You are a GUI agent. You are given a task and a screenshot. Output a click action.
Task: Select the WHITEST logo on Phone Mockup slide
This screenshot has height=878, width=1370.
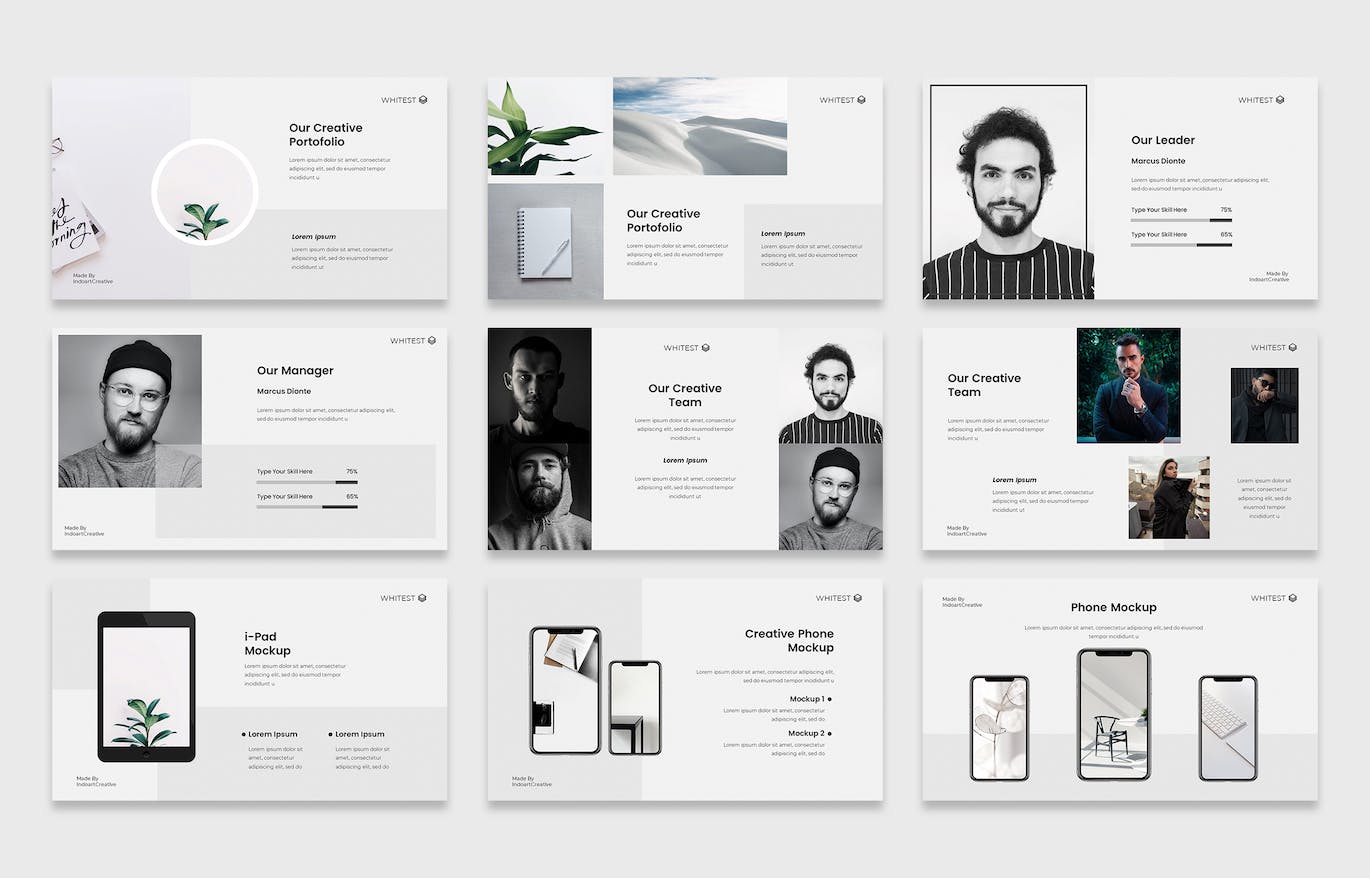pyautogui.click(x=1273, y=598)
